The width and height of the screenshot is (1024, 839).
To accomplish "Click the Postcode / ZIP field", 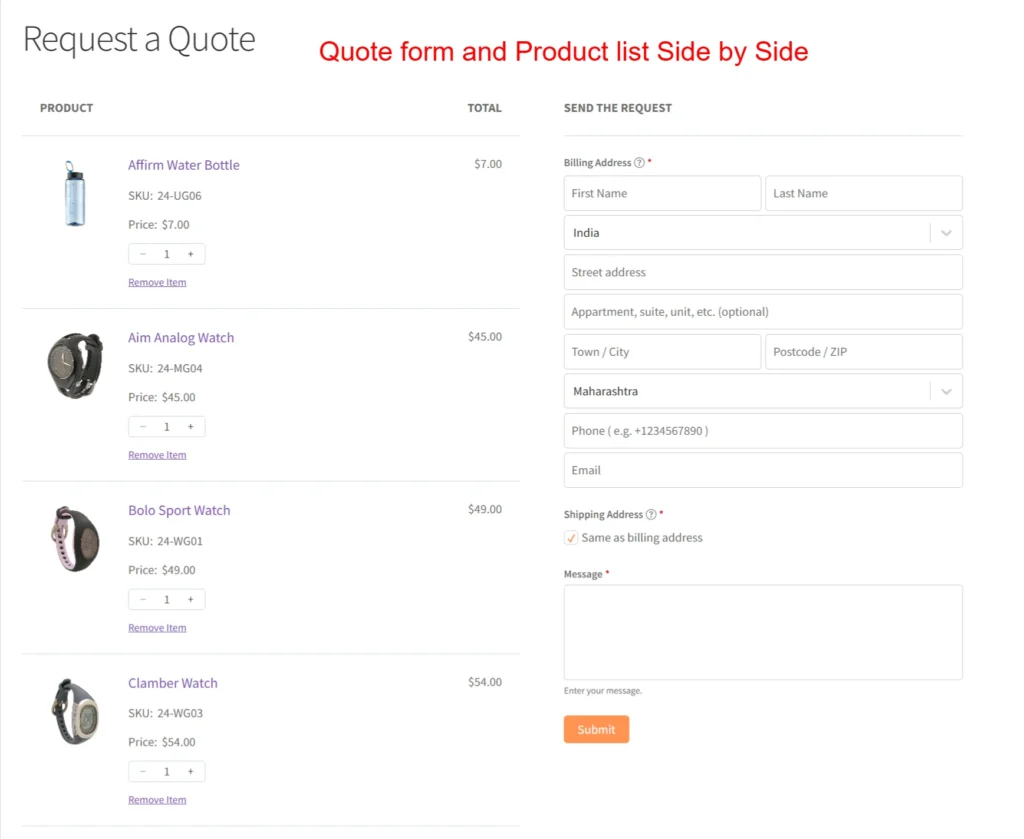I will [x=863, y=351].
